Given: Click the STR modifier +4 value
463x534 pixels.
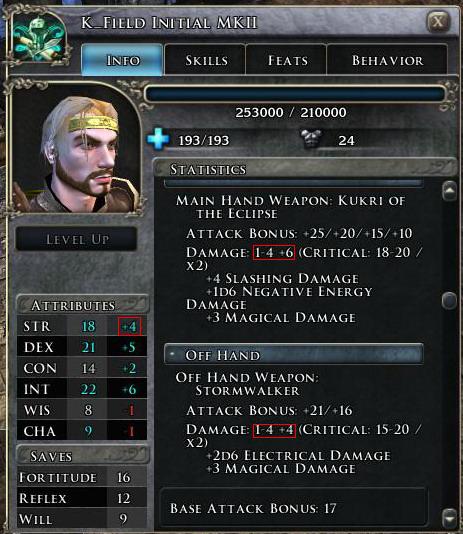Looking at the screenshot, I should 129,326.
